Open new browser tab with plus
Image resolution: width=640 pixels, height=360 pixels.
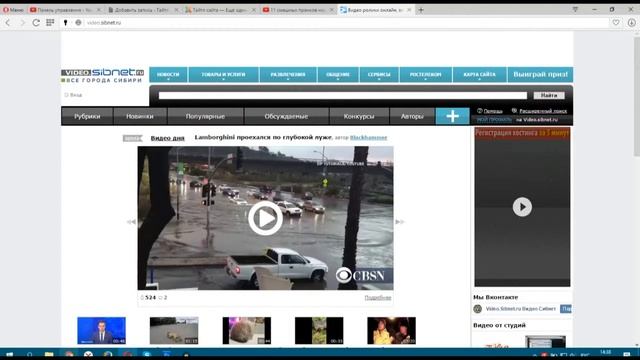click(420, 10)
